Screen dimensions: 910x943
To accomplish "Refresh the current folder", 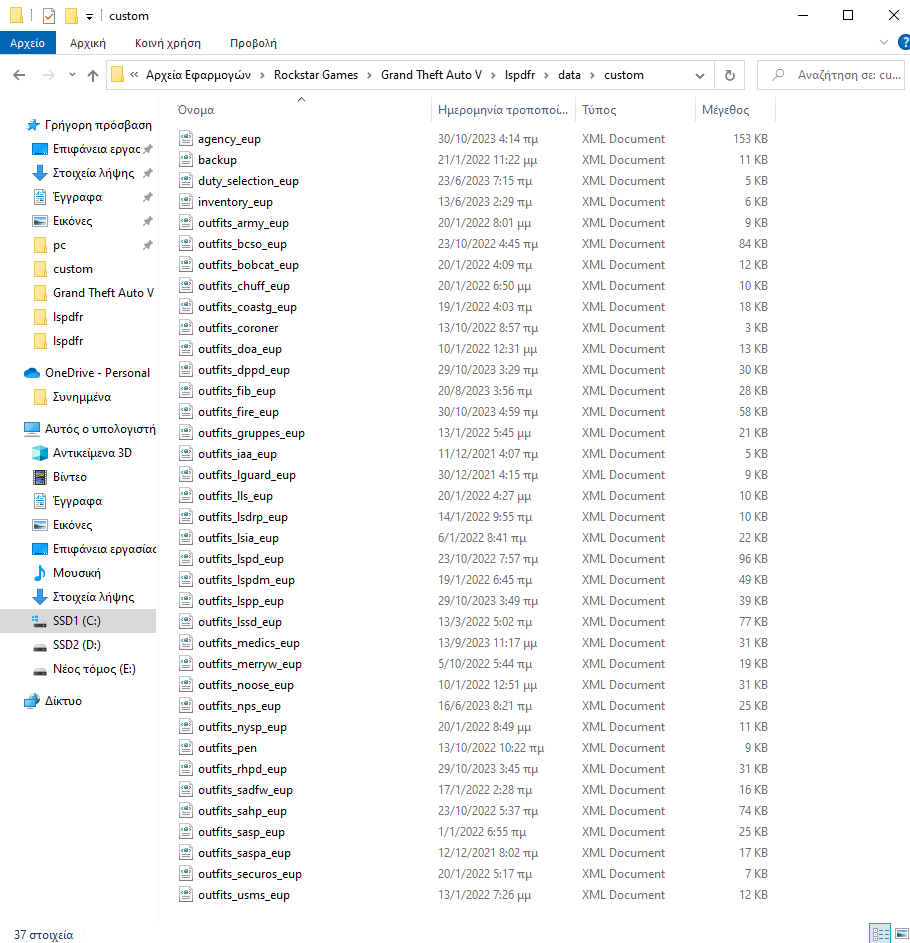I will (x=730, y=75).
